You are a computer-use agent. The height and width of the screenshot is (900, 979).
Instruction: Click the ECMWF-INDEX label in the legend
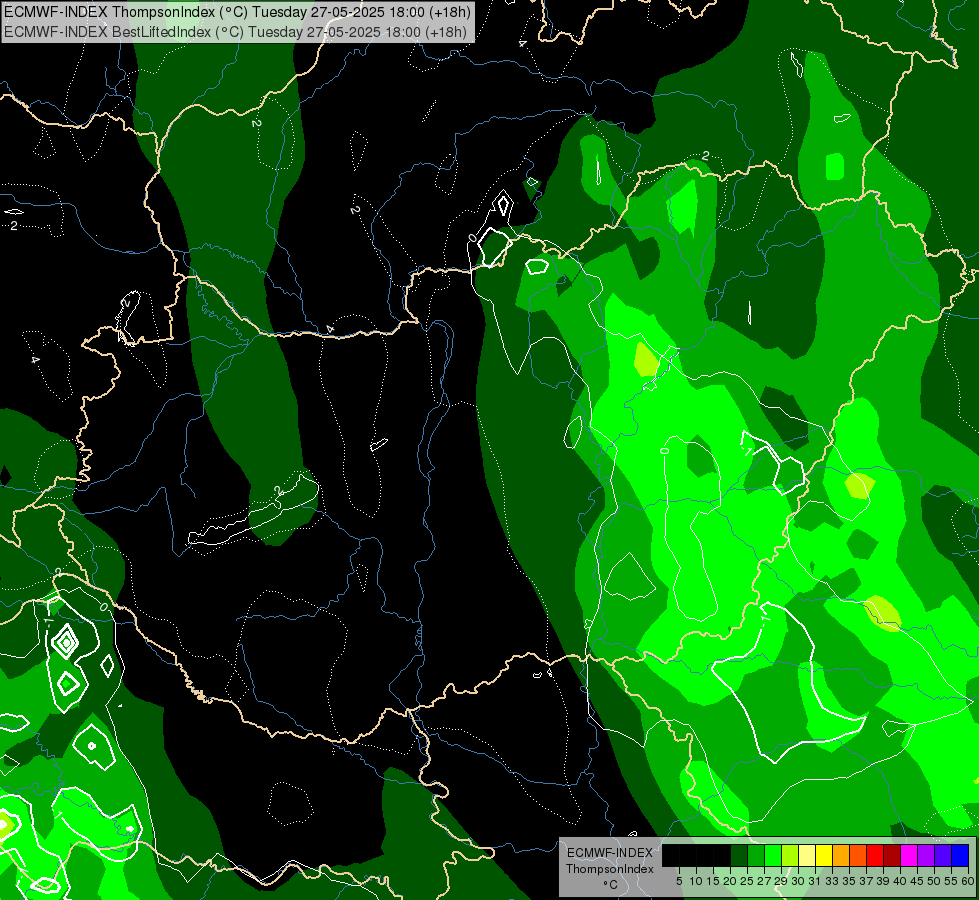click(x=610, y=853)
